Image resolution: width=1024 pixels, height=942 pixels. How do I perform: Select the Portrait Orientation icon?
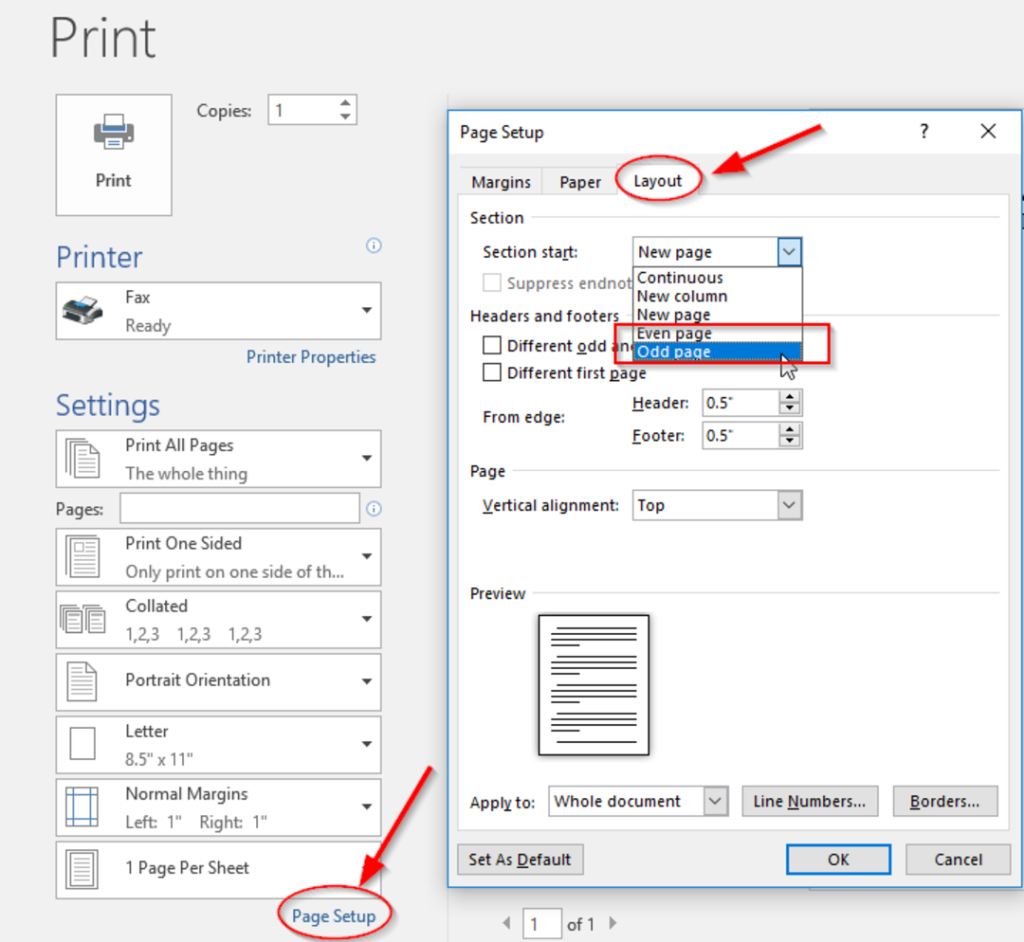click(x=81, y=682)
